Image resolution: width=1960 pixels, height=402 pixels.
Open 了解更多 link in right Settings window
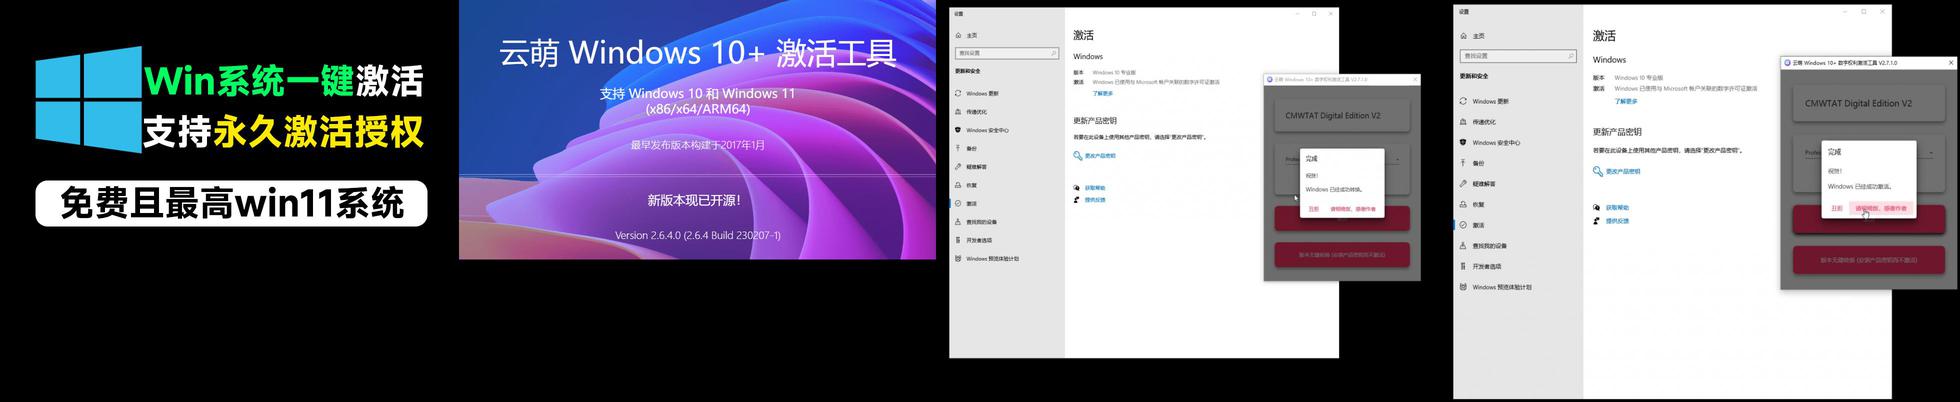point(1626,101)
